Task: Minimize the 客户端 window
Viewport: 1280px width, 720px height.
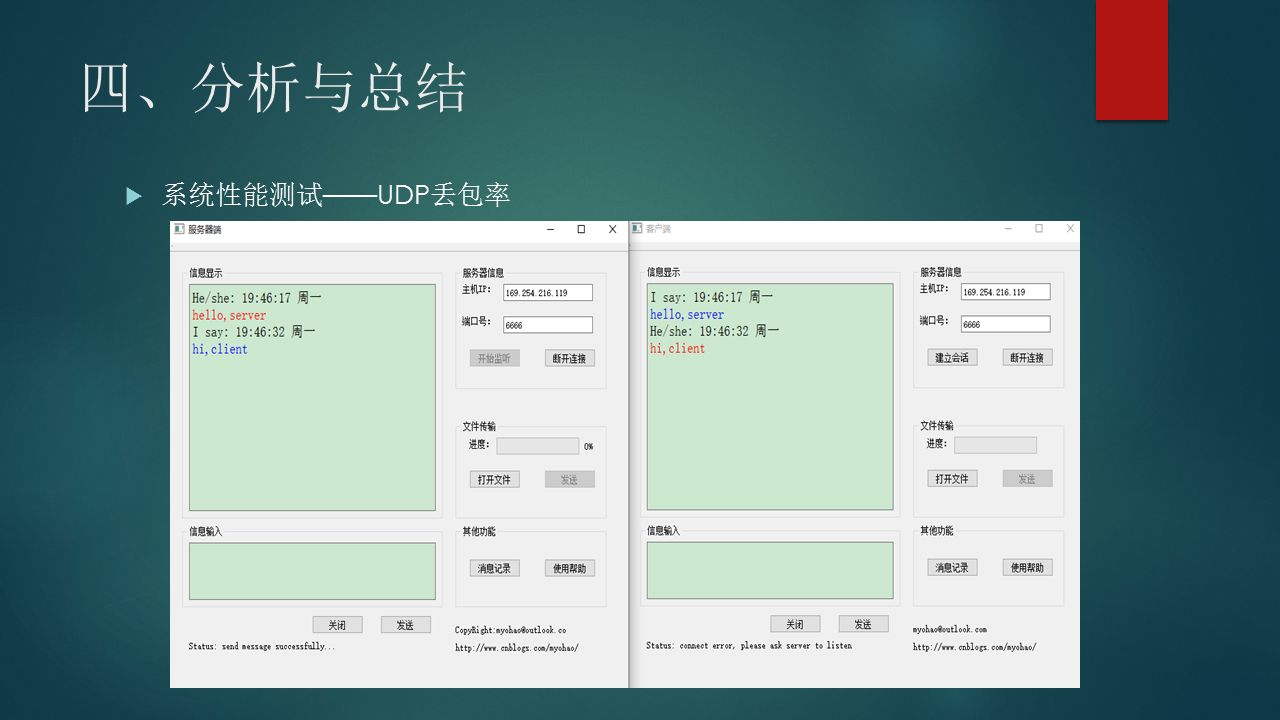Action: [1008, 229]
